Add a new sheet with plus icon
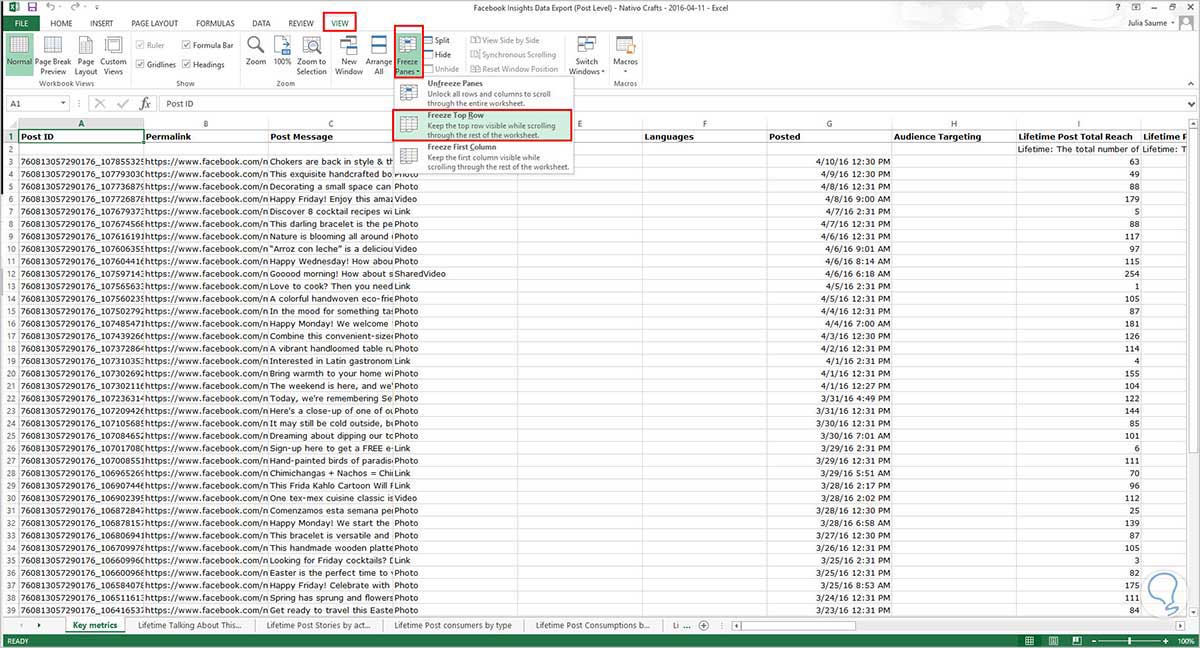 pyautogui.click(x=704, y=625)
